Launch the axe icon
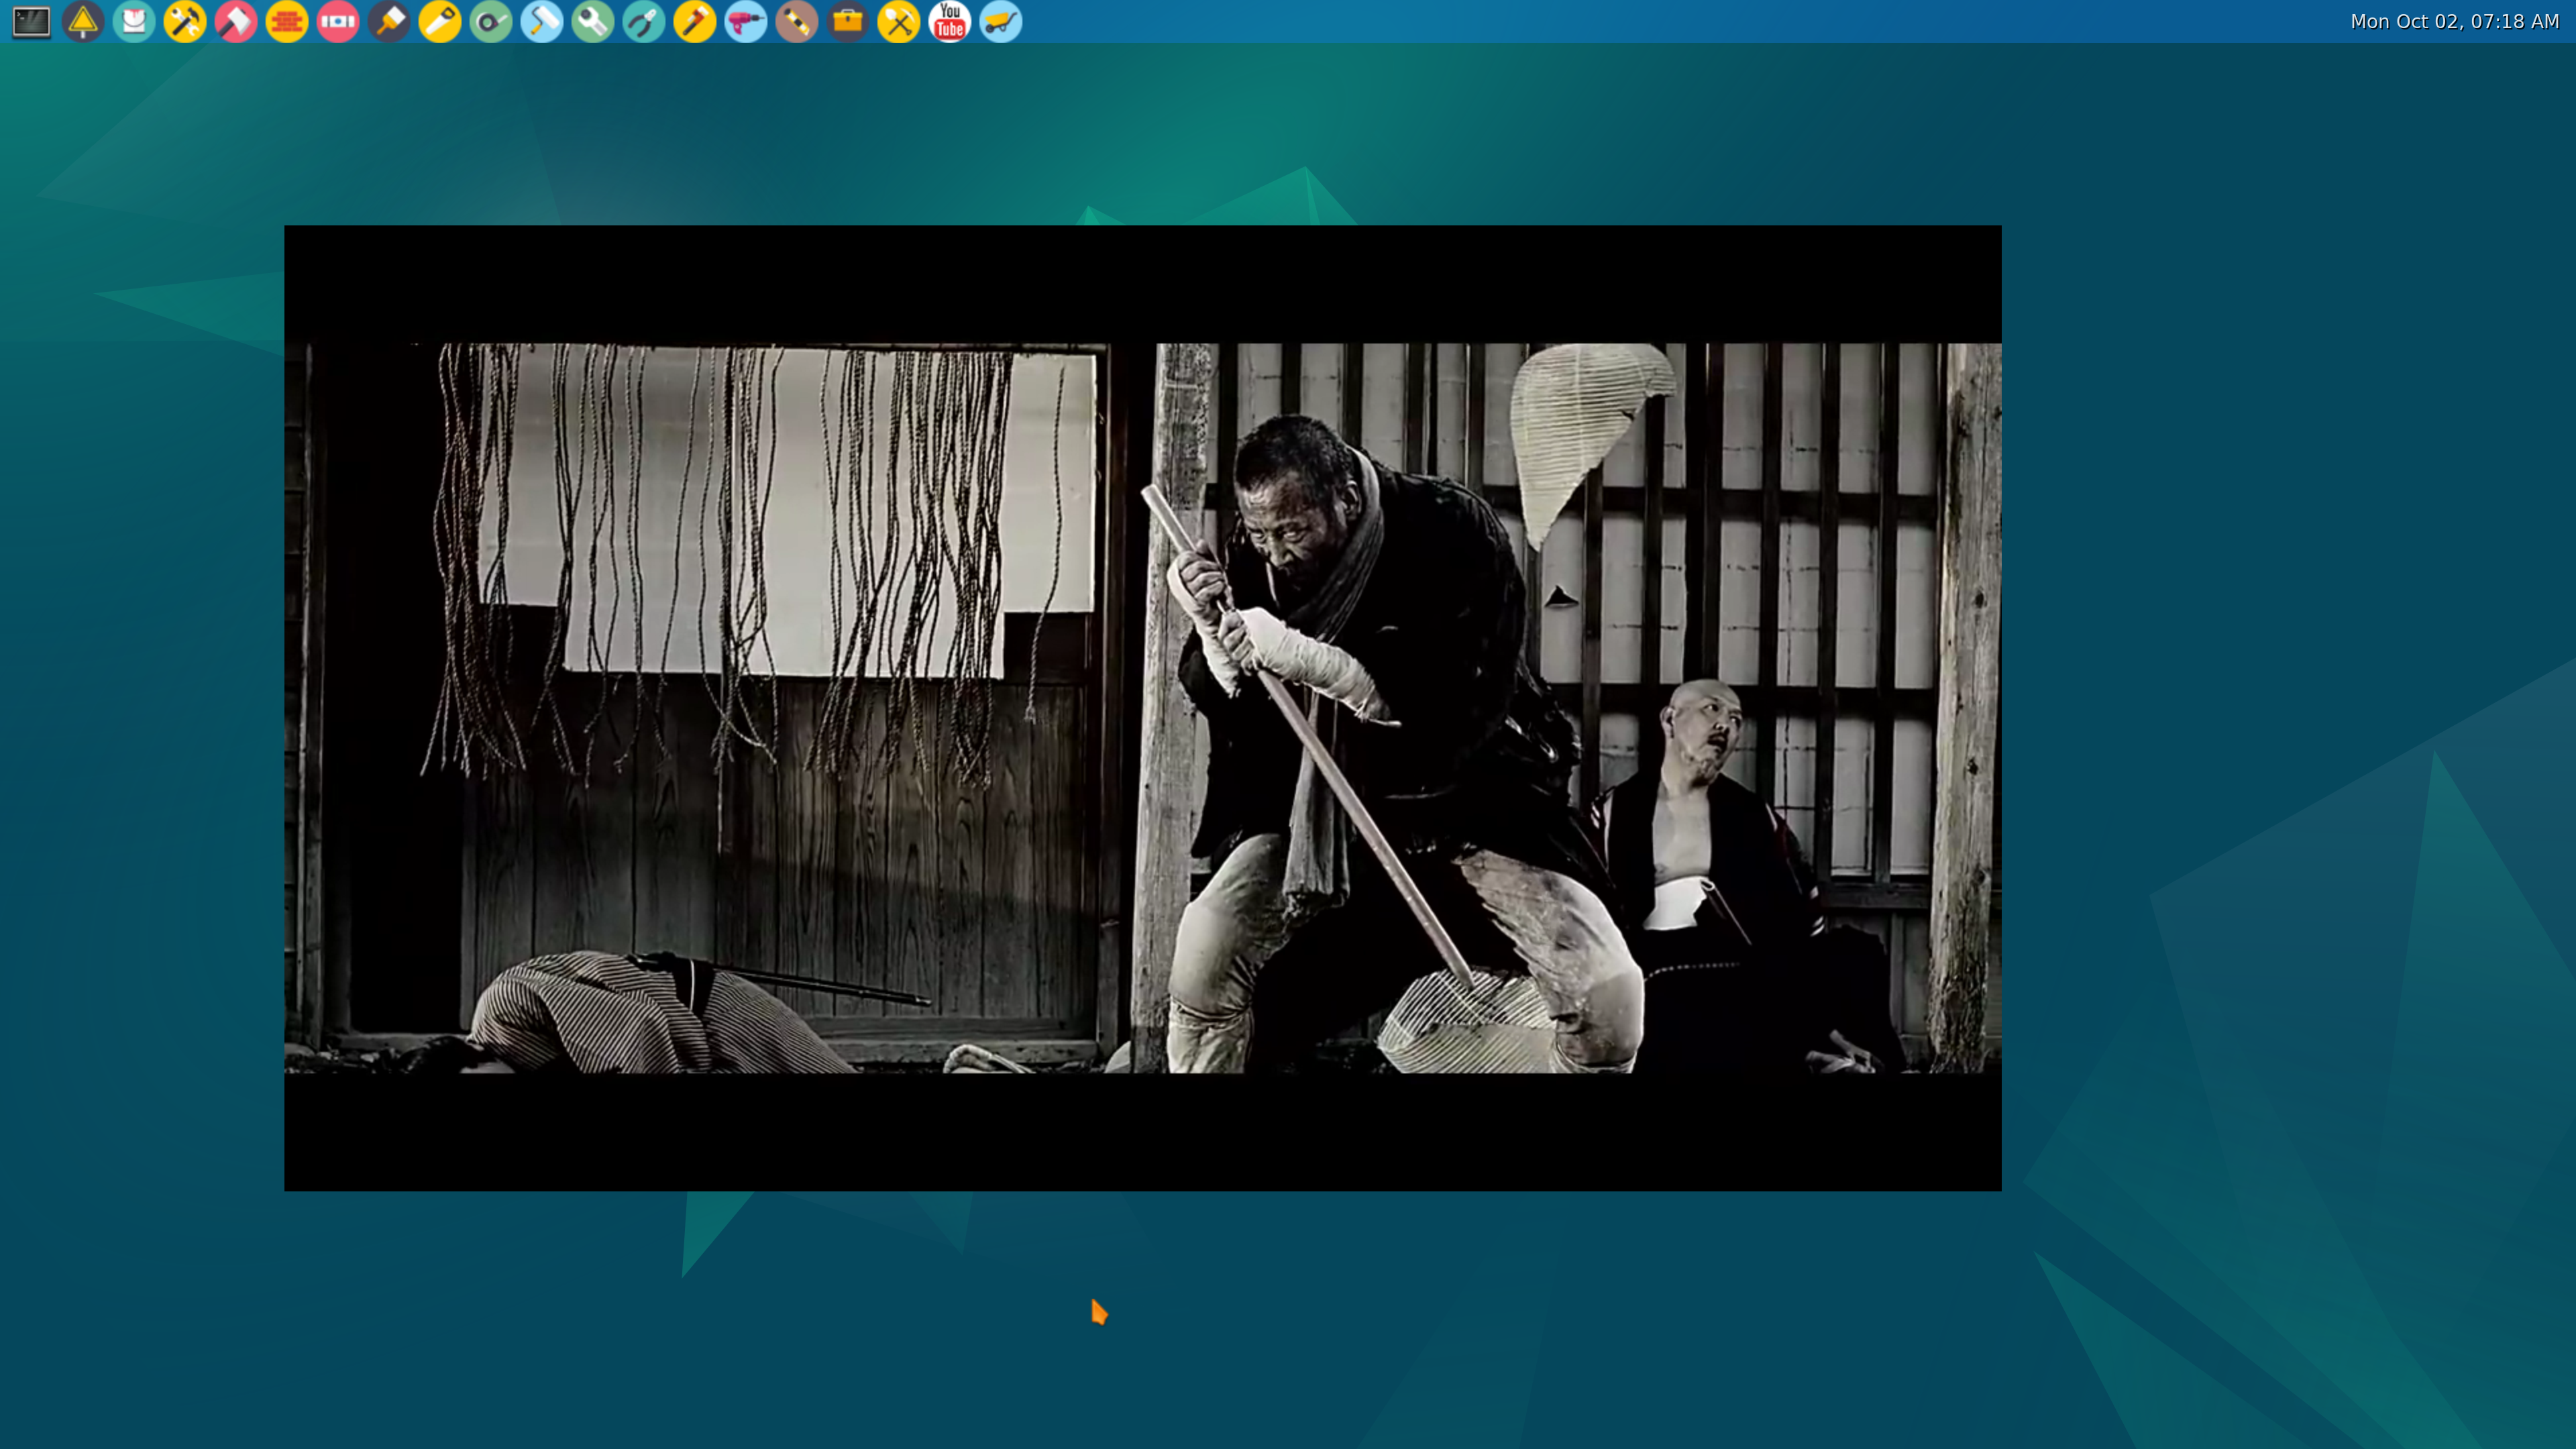The height and width of the screenshot is (1449, 2576). click(x=236, y=21)
